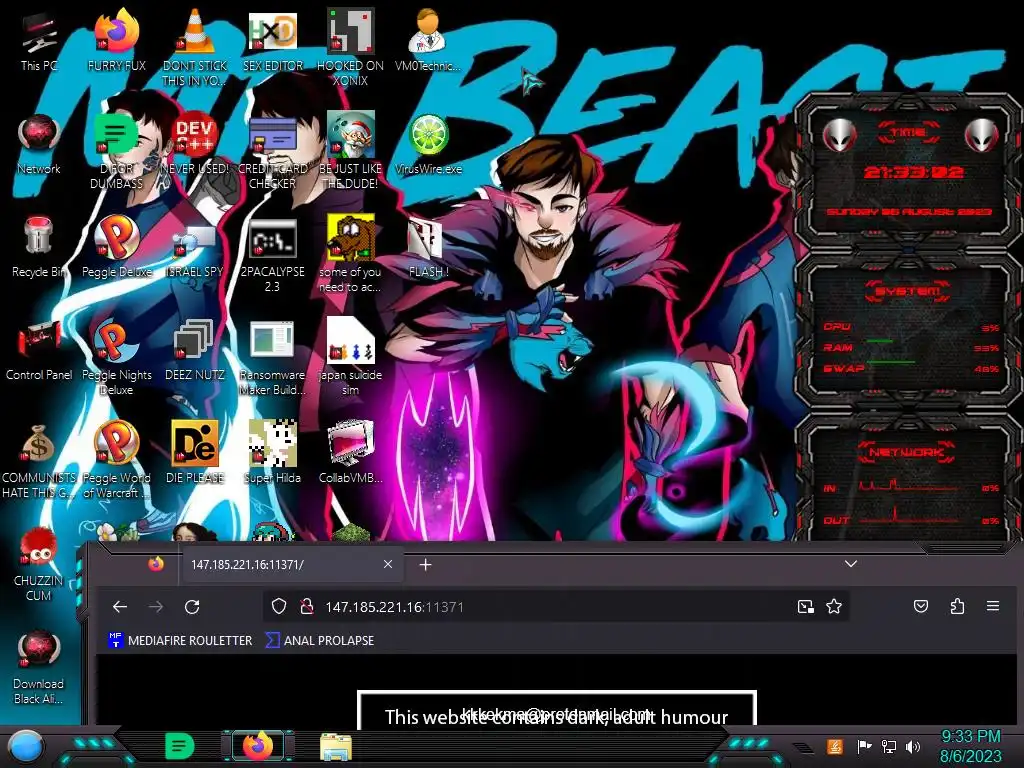Reload the current Firefox page
The height and width of the screenshot is (768, 1024).
[x=192, y=607]
